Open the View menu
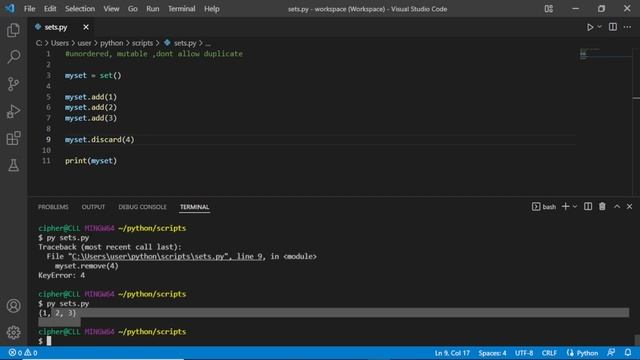 click(x=111, y=9)
